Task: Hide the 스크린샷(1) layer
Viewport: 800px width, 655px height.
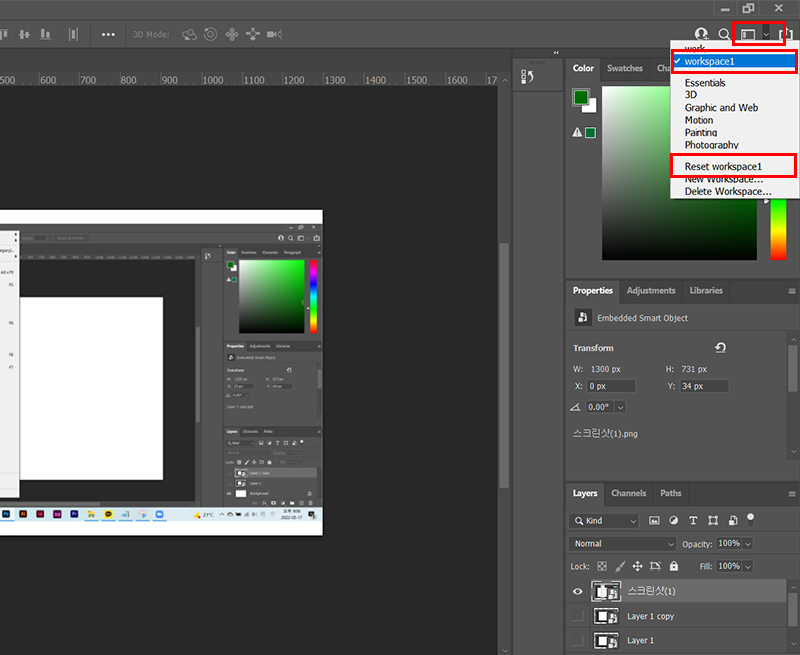Action: click(x=578, y=592)
